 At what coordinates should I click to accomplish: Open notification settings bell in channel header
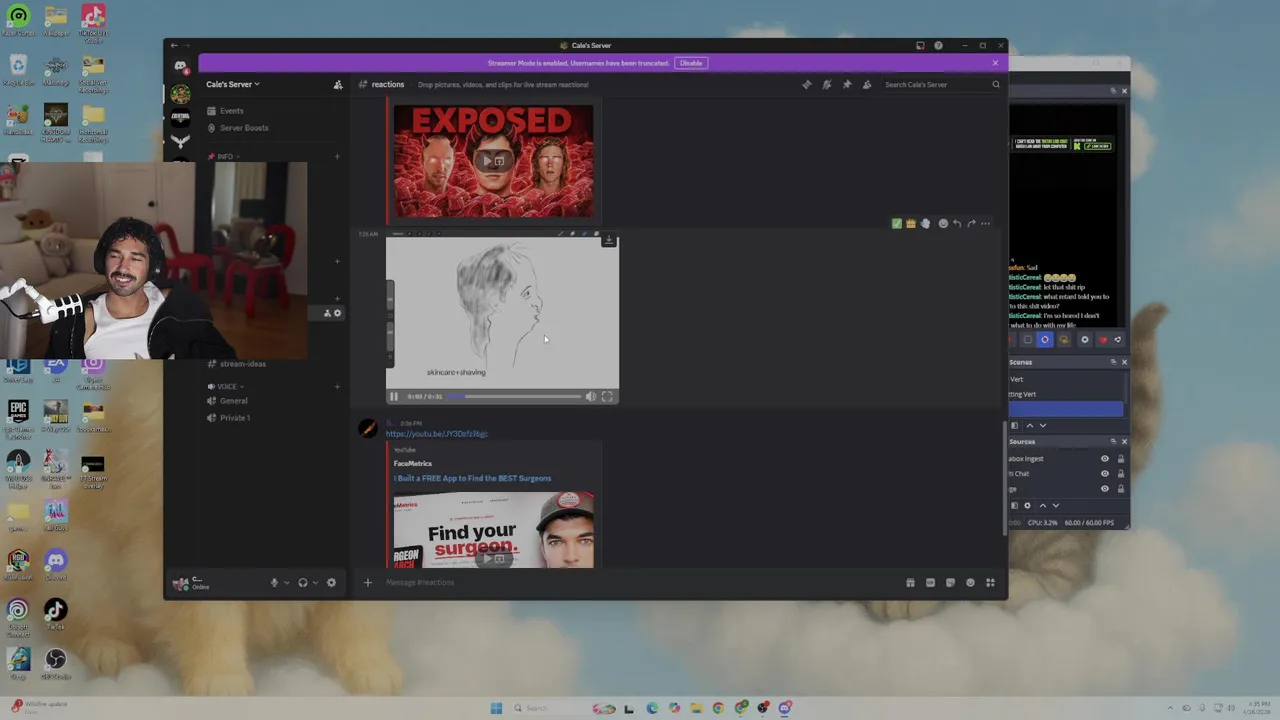(827, 85)
